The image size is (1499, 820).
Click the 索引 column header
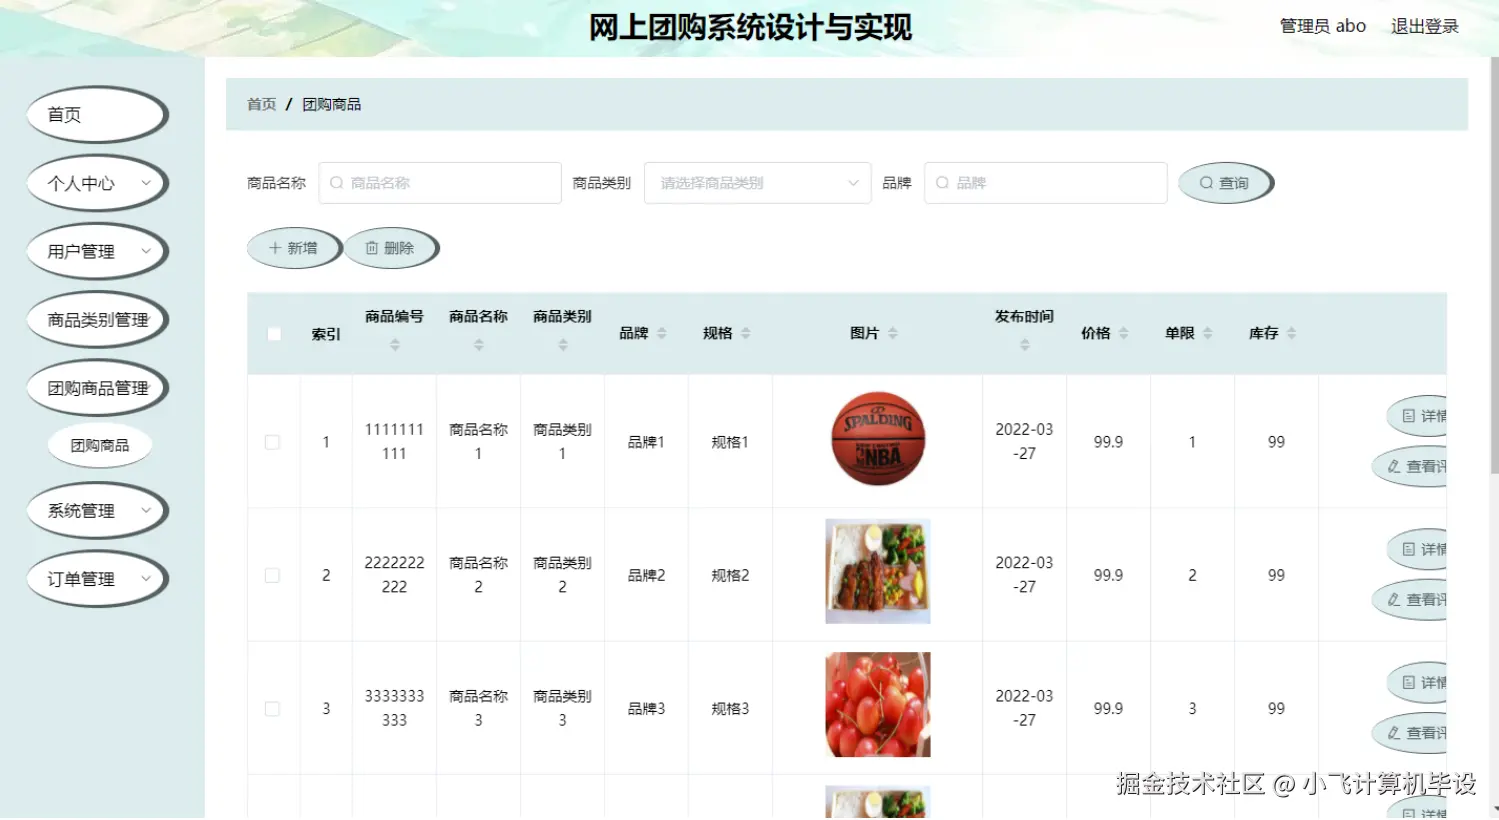click(x=326, y=334)
